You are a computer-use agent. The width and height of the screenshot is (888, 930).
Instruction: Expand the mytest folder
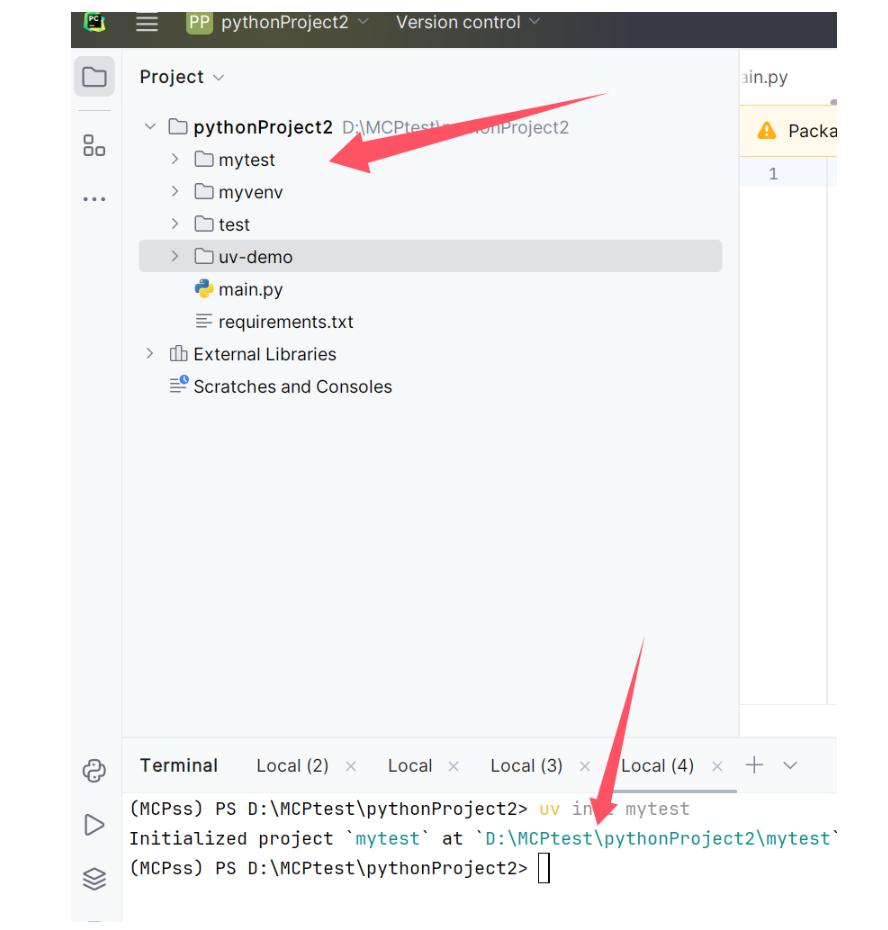[x=176, y=159]
